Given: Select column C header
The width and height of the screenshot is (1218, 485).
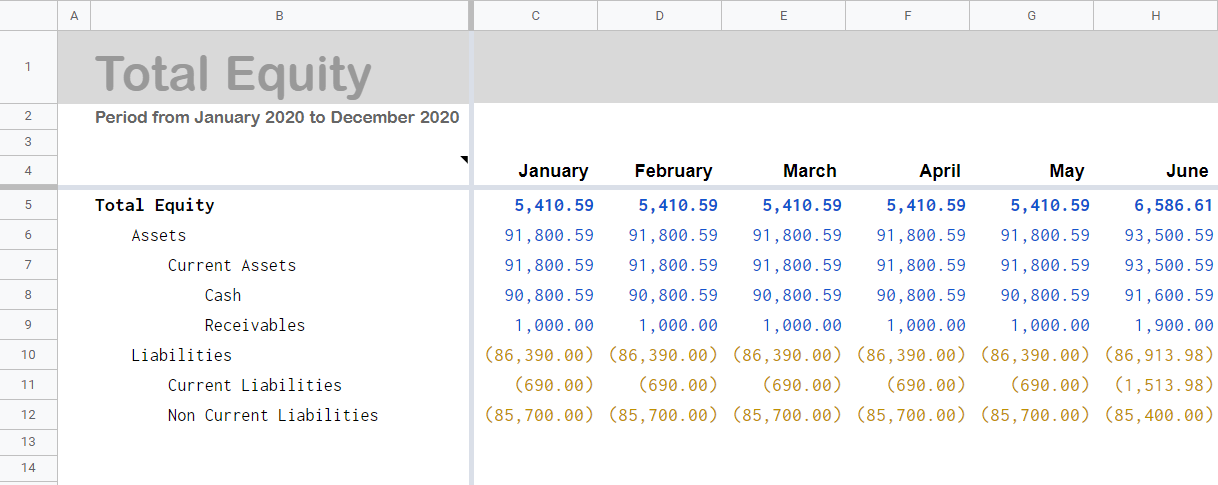Looking at the screenshot, I should coord(535,15).
